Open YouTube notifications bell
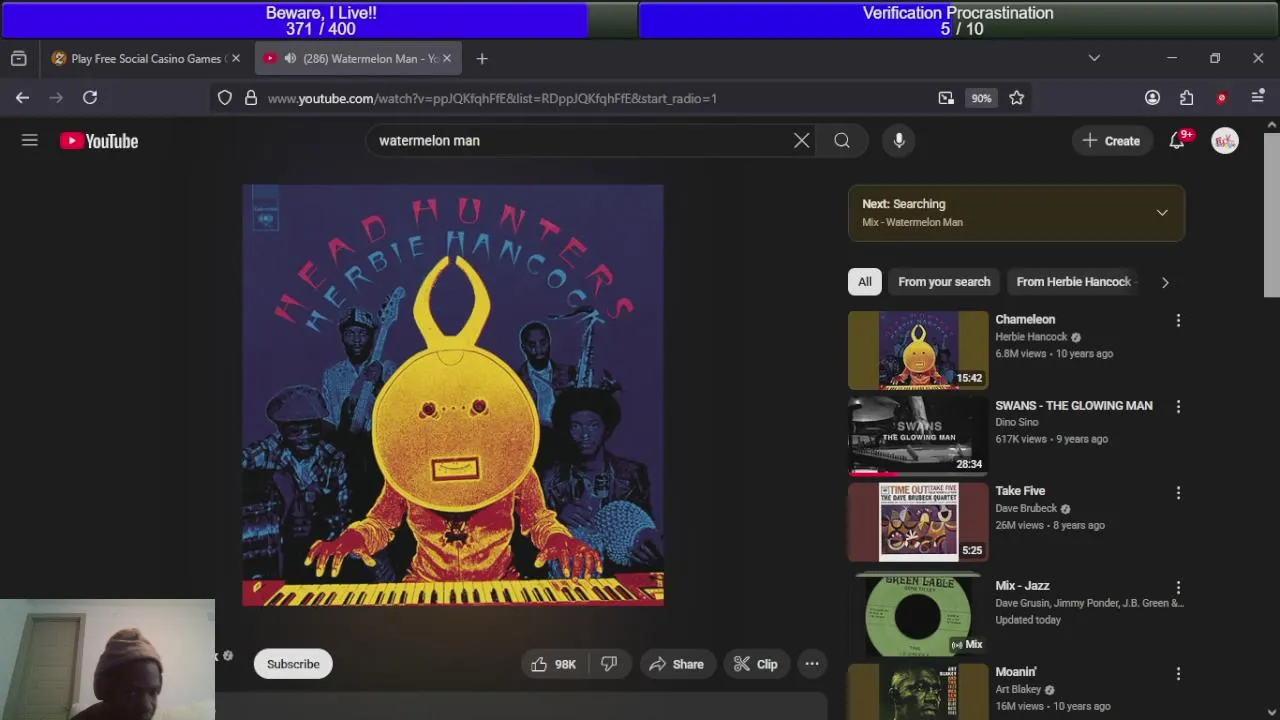Image resolution: width=1280 pixels, height=720 pixels. [1177, 141]
